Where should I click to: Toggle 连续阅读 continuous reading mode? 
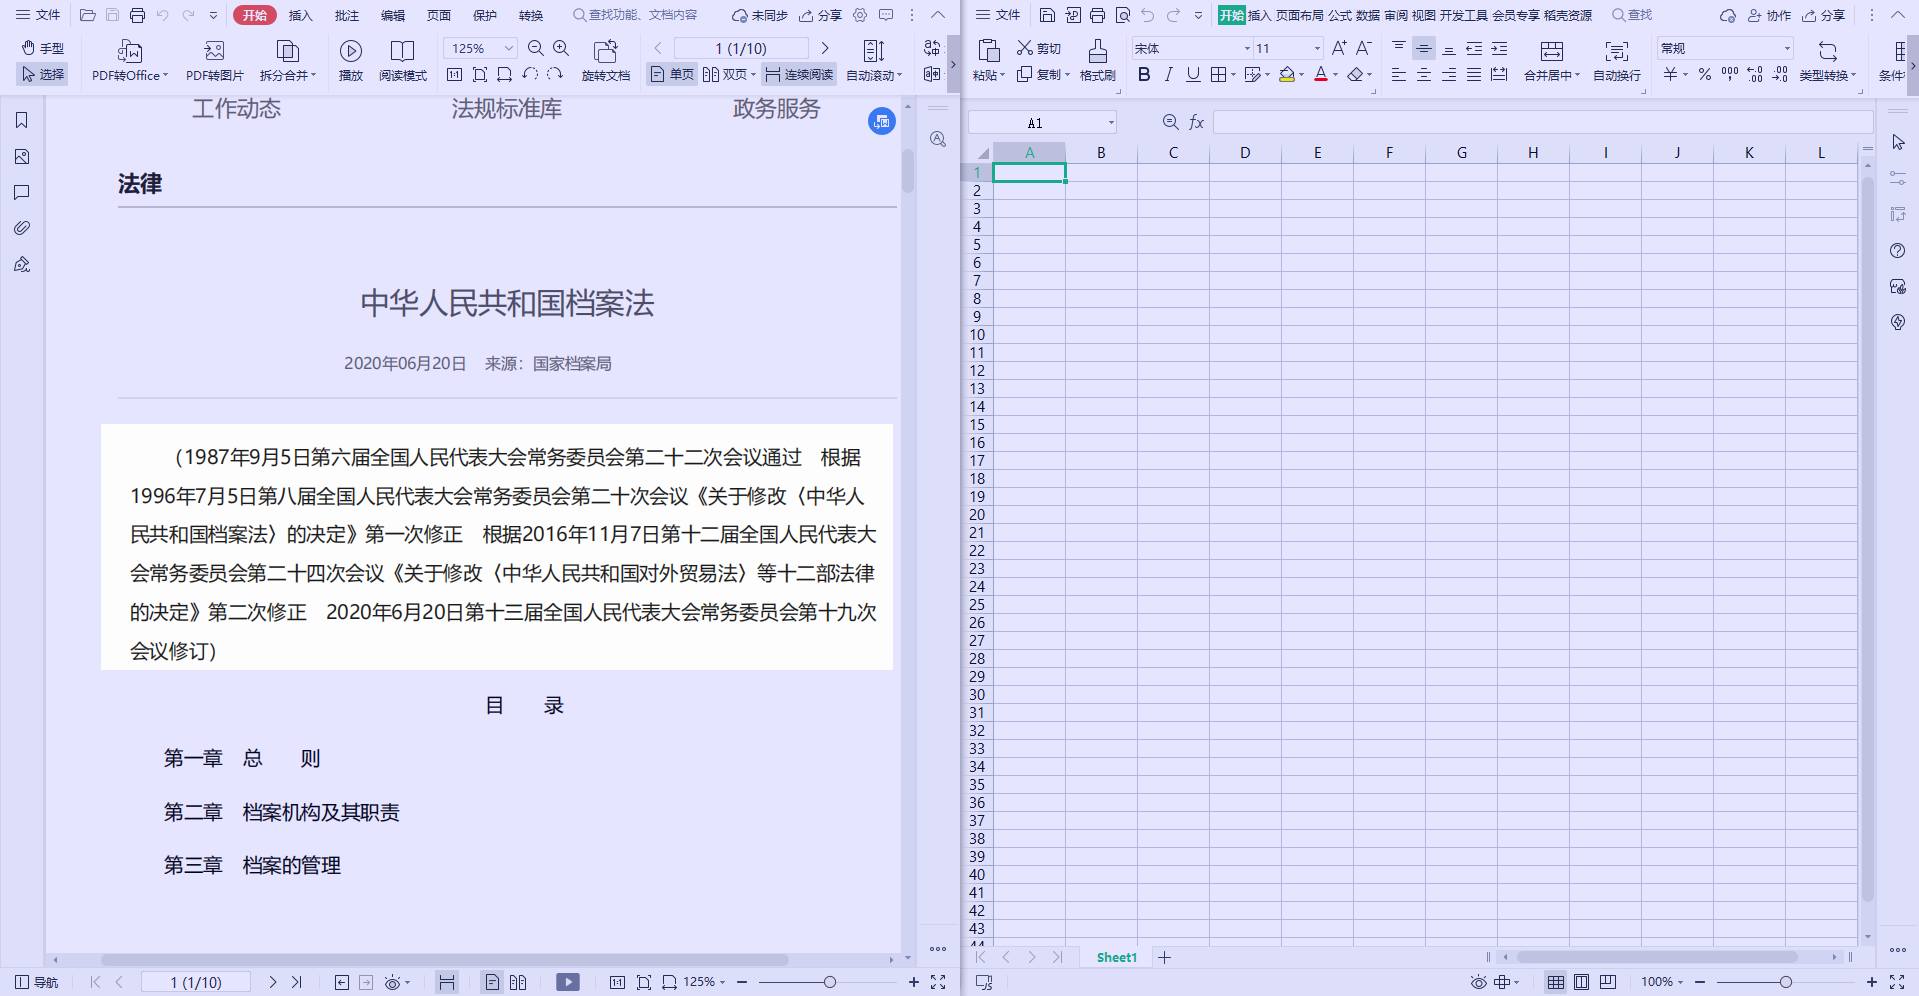[799, 75]
